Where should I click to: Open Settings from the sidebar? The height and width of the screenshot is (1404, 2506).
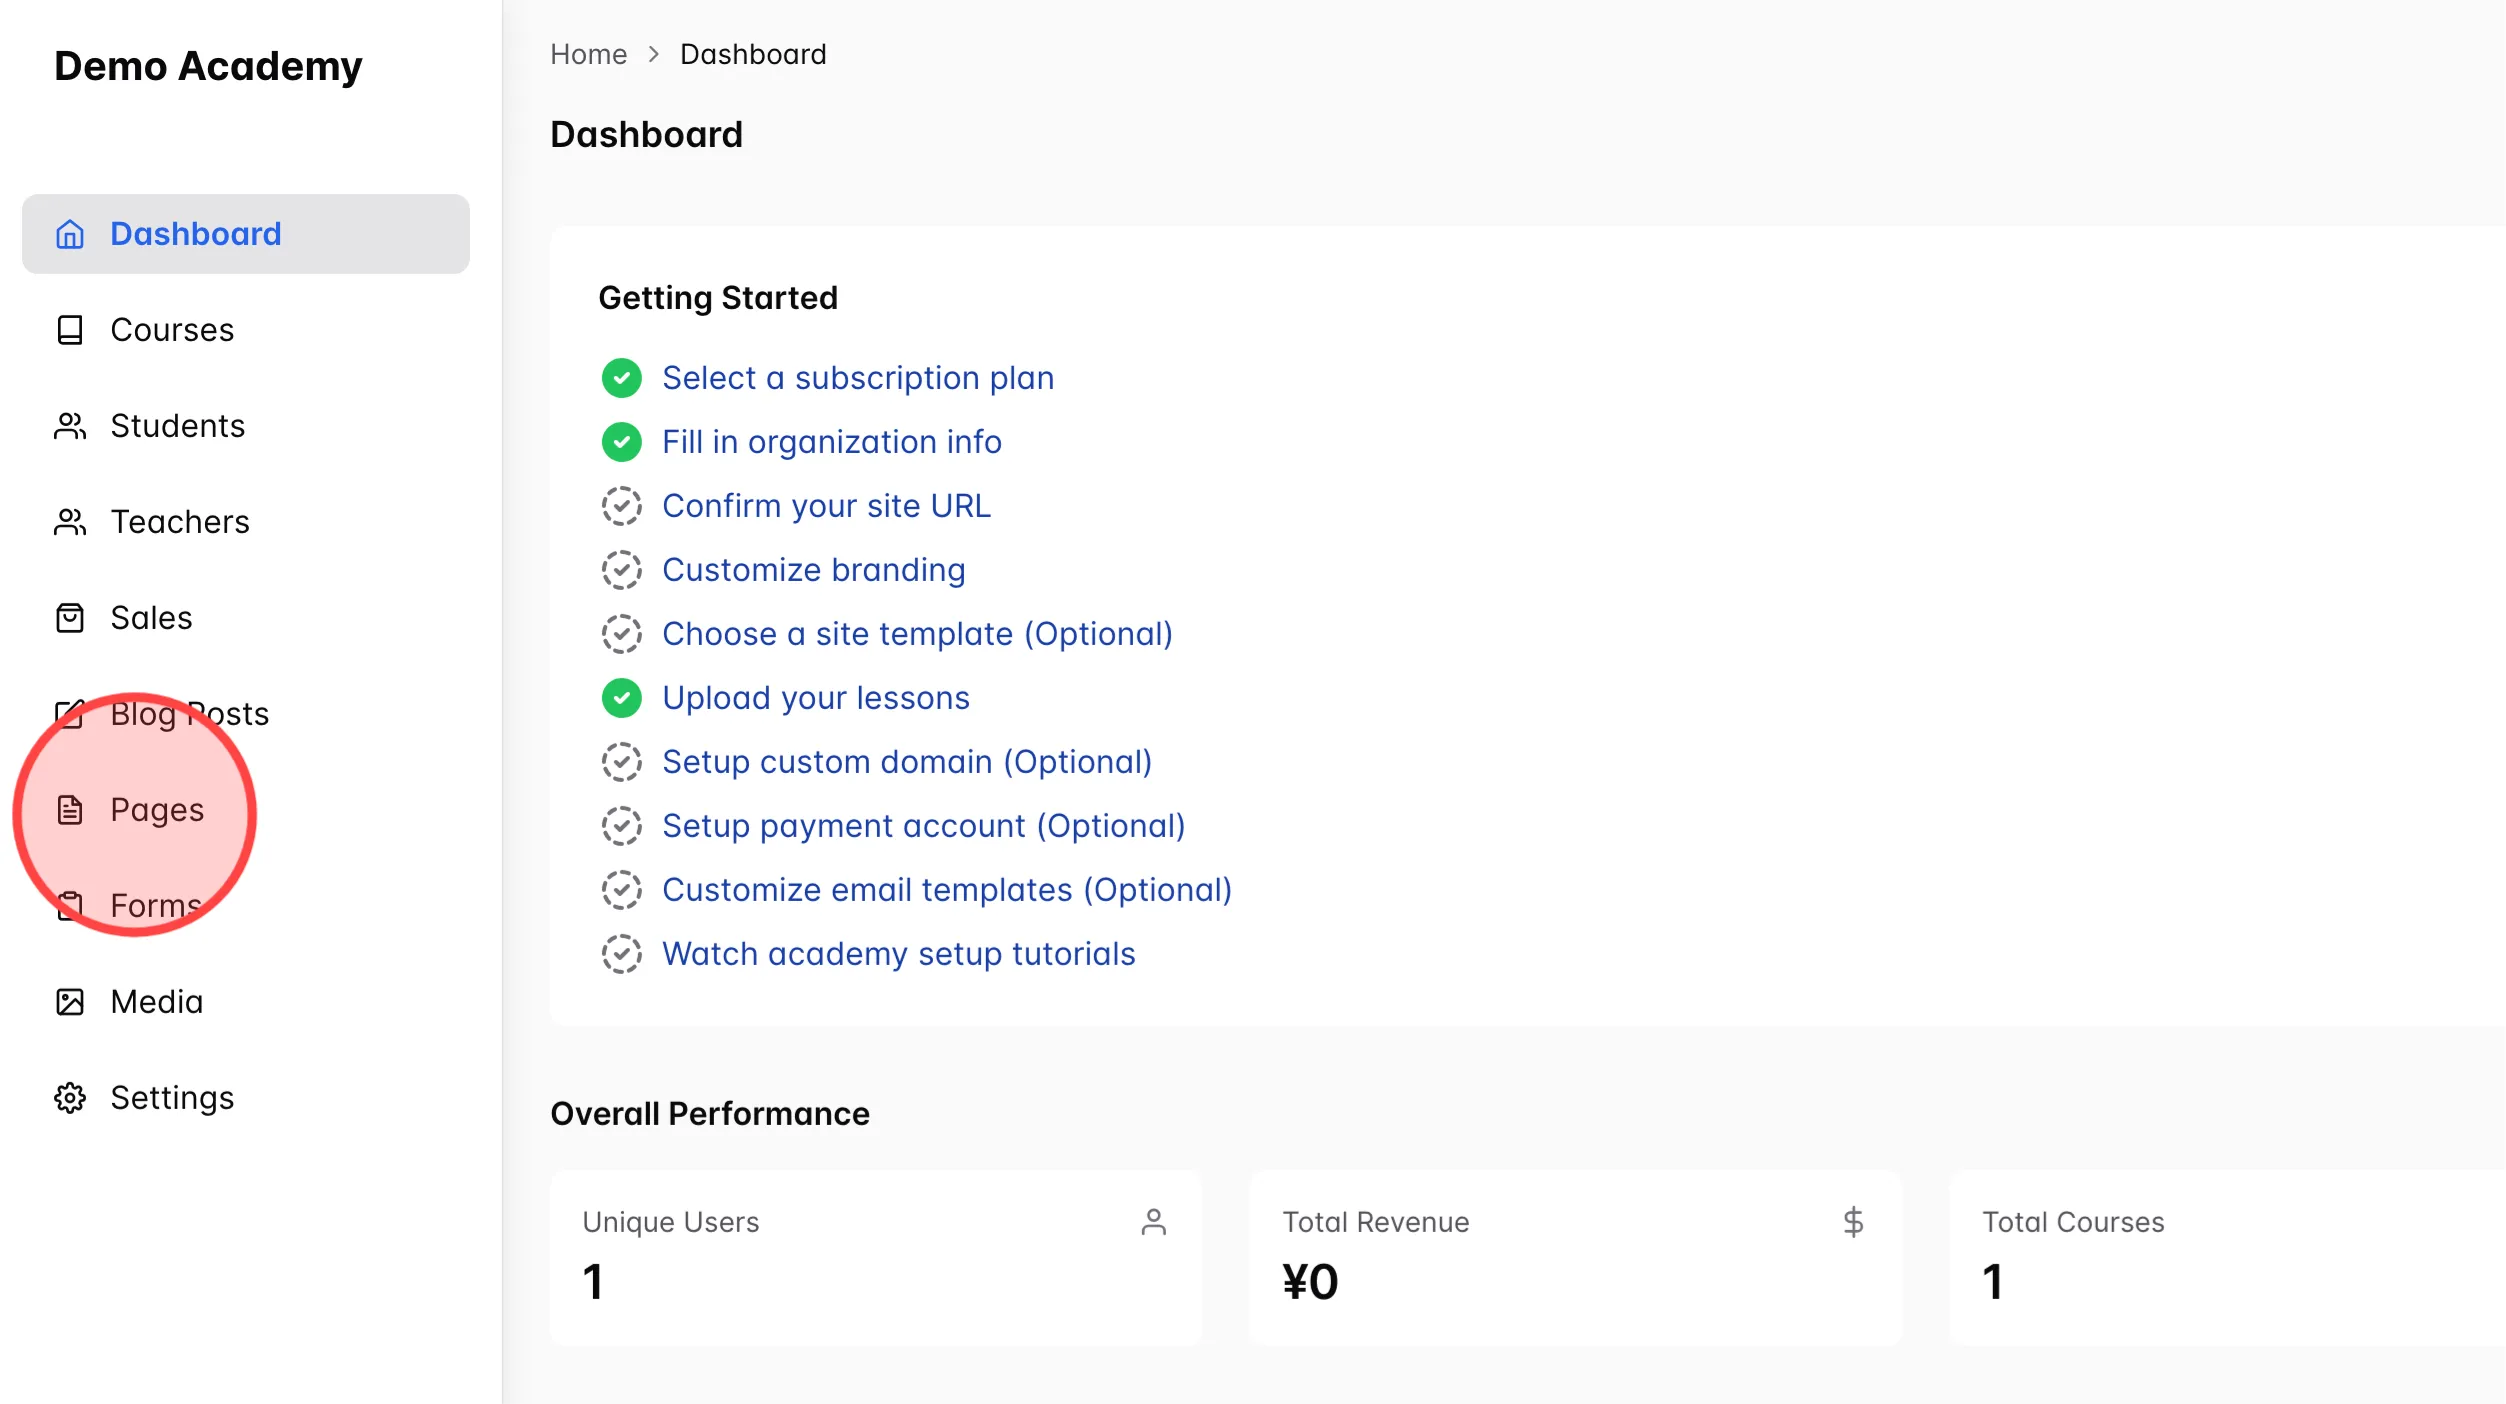tap(246, 1098)
